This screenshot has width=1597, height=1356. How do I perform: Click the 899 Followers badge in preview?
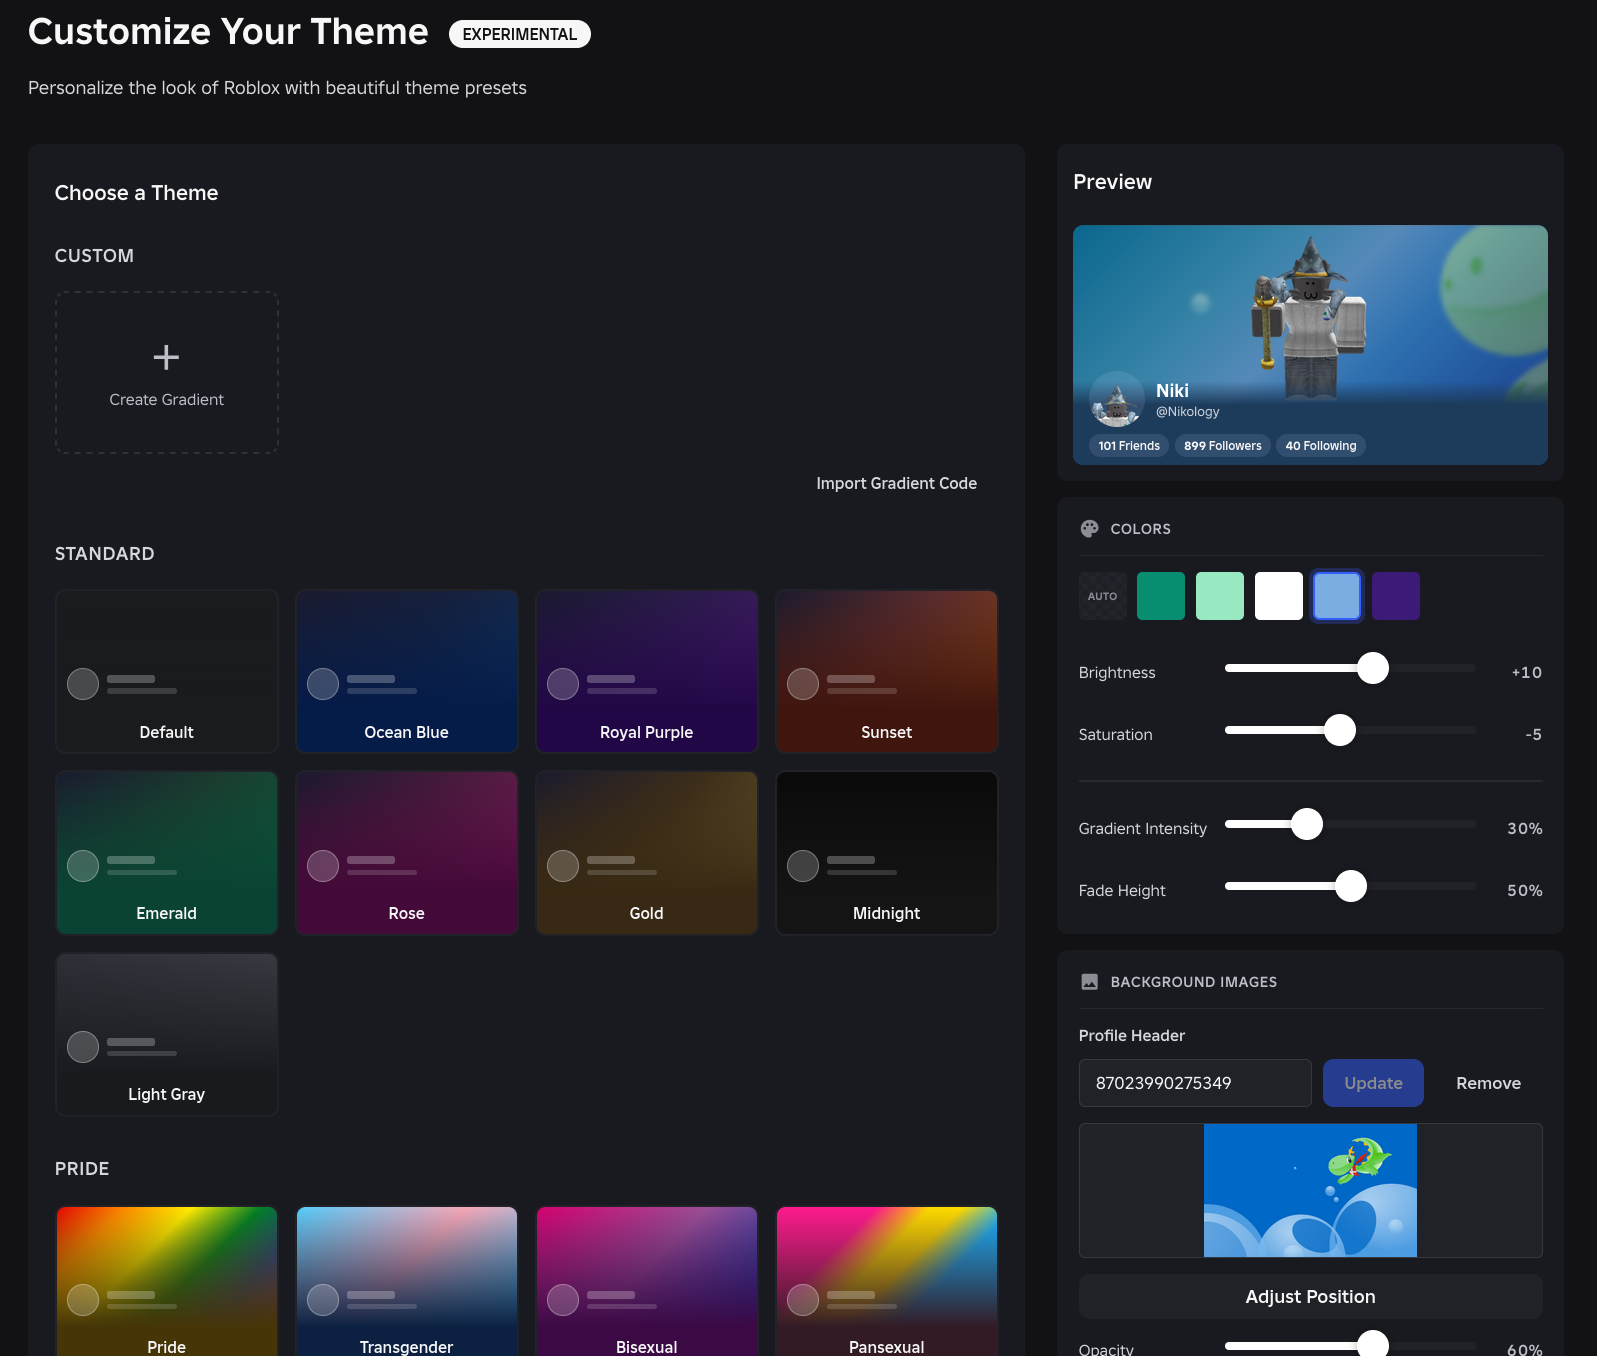1223,446
